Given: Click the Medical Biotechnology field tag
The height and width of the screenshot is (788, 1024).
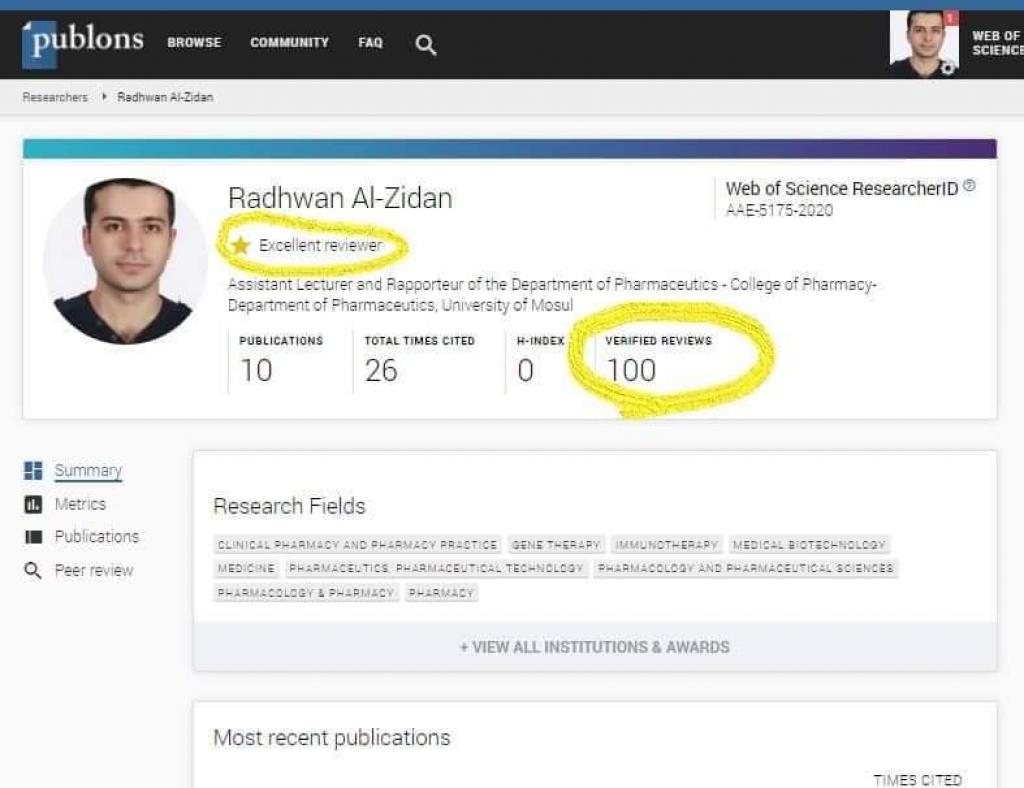Looking at the screenshot, I should [809, 545].
